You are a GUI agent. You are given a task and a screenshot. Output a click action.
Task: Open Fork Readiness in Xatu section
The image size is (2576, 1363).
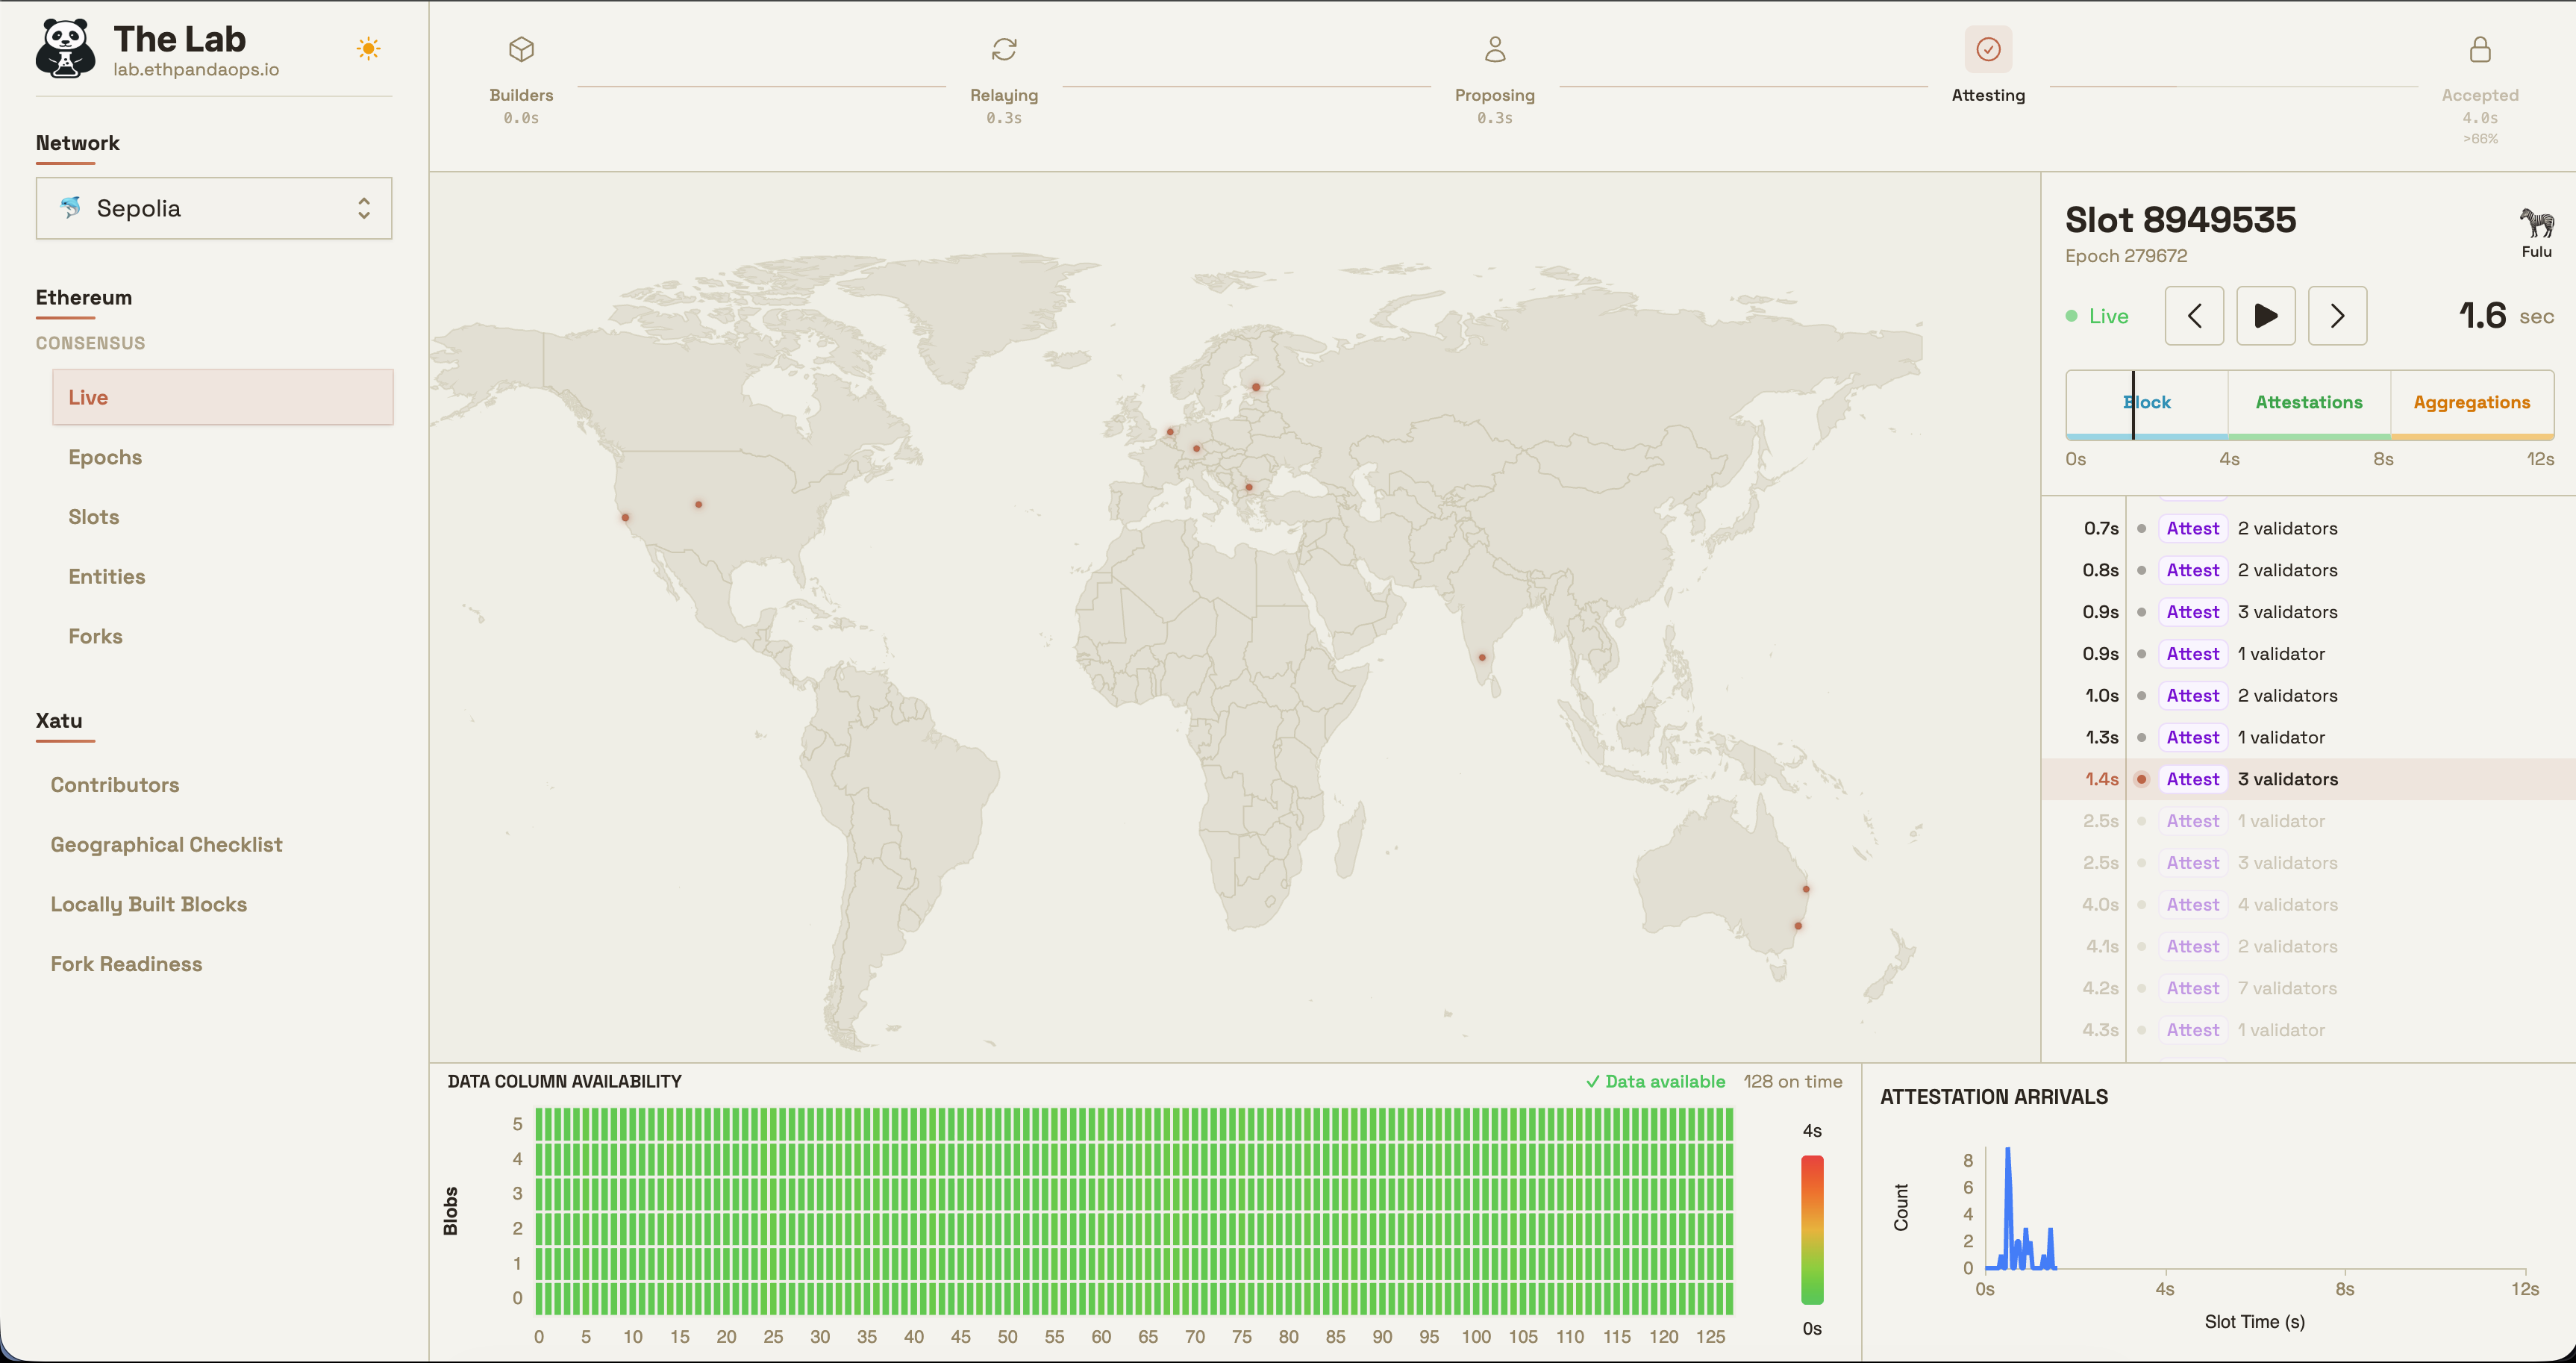pos(126,964)
